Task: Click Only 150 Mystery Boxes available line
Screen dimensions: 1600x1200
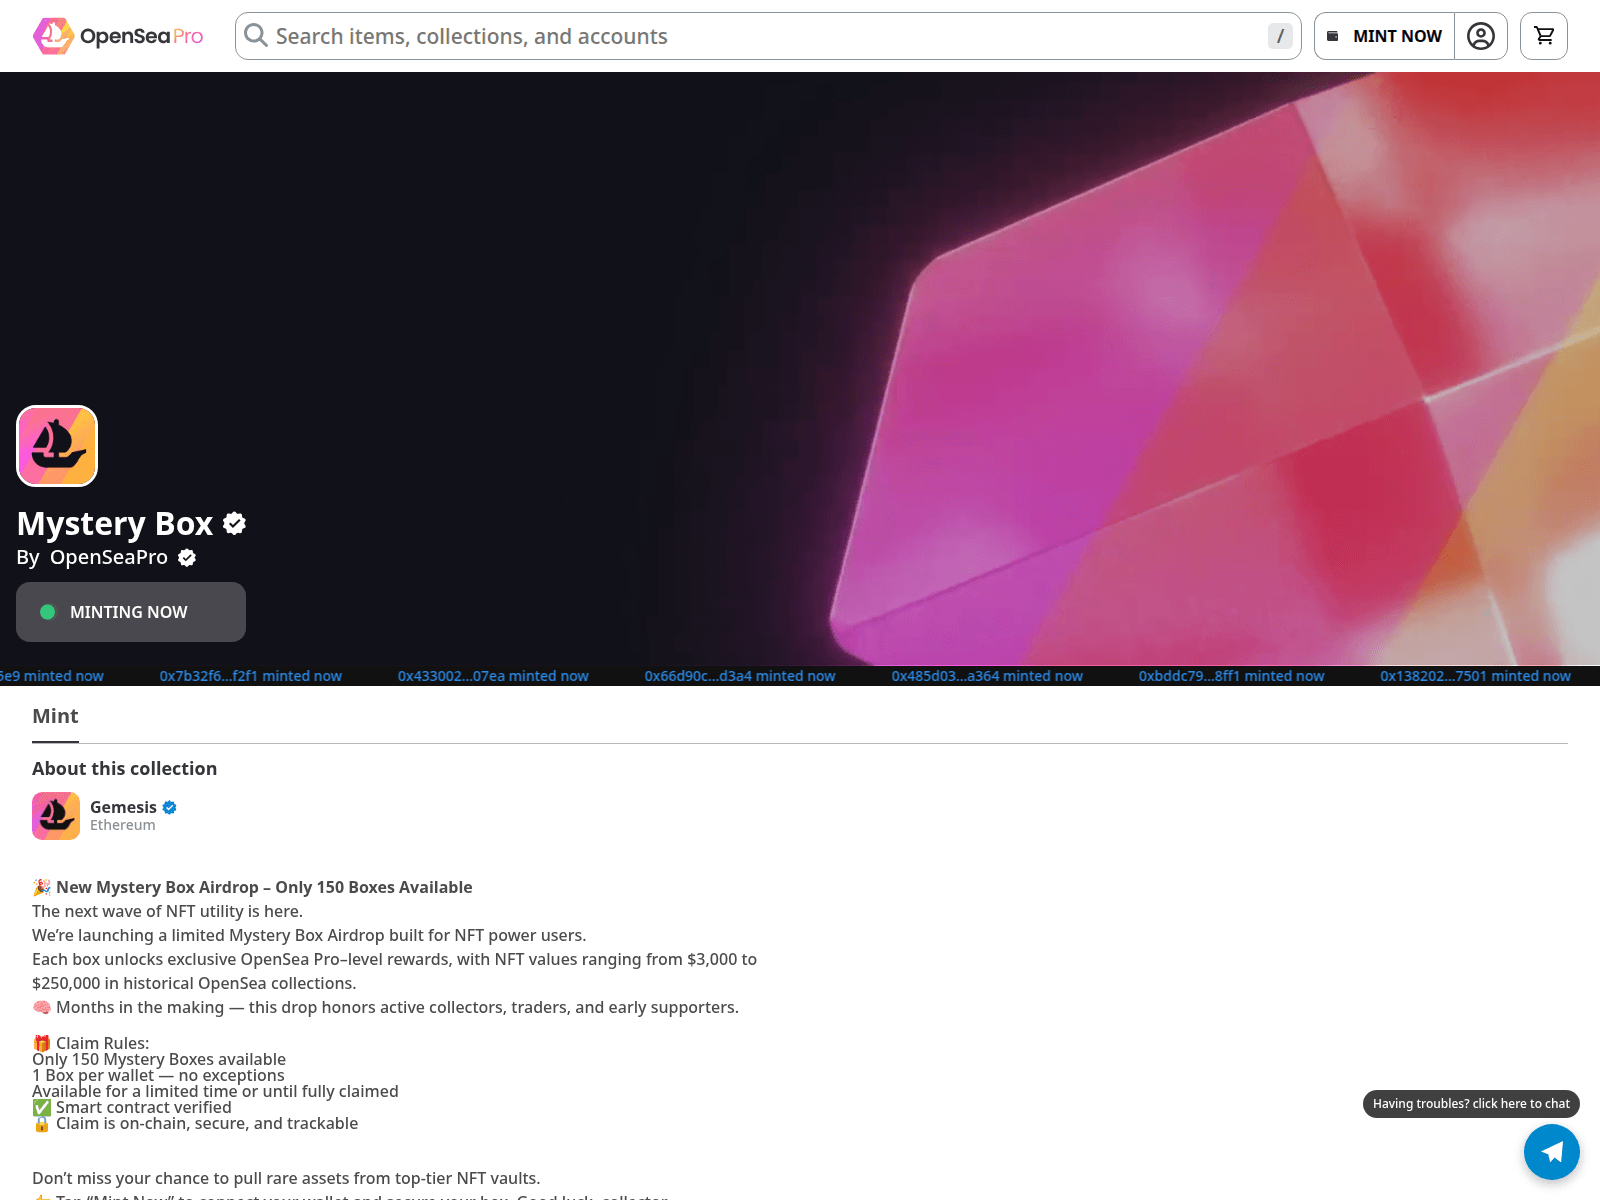Action: point(159,1059)
